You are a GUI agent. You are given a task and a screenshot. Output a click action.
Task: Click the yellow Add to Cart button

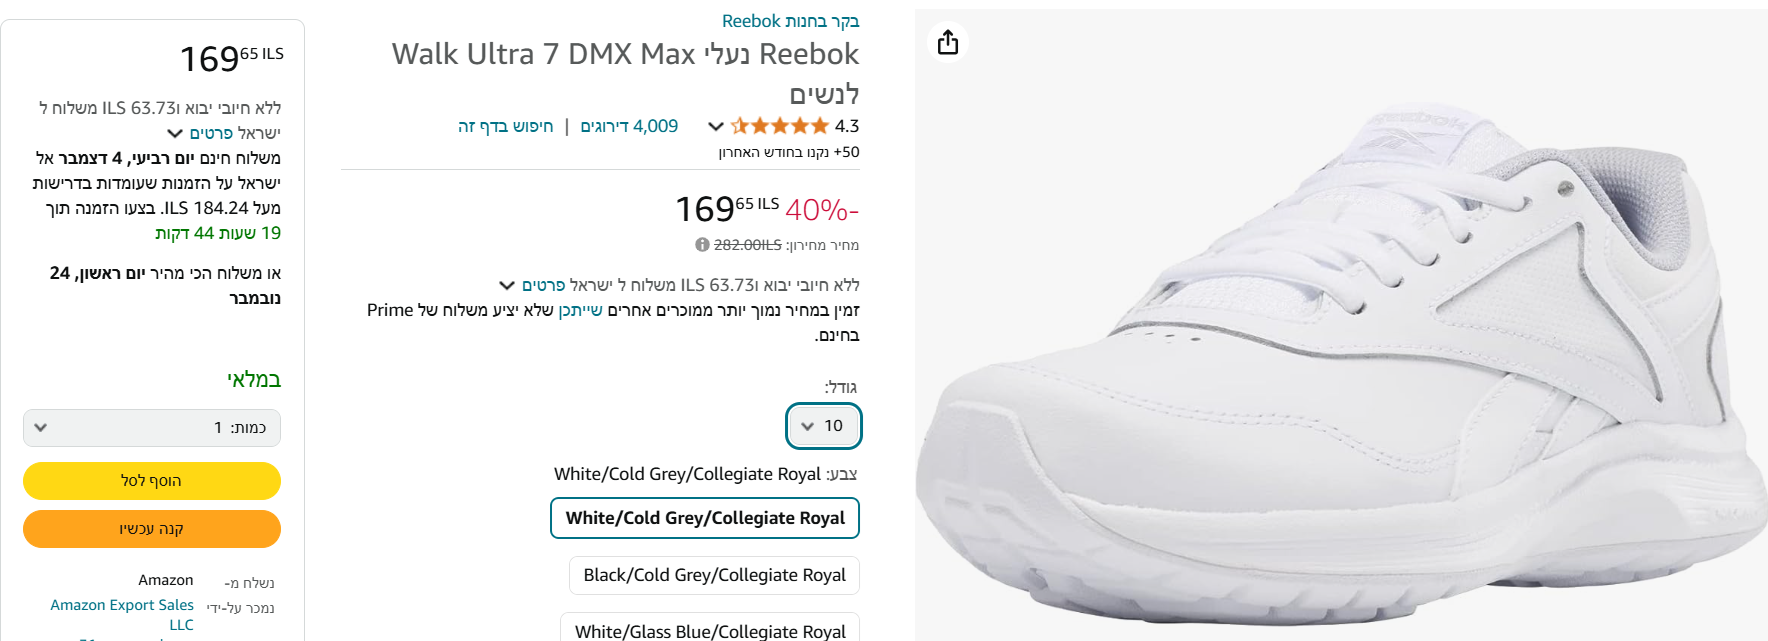coord(152,481)
